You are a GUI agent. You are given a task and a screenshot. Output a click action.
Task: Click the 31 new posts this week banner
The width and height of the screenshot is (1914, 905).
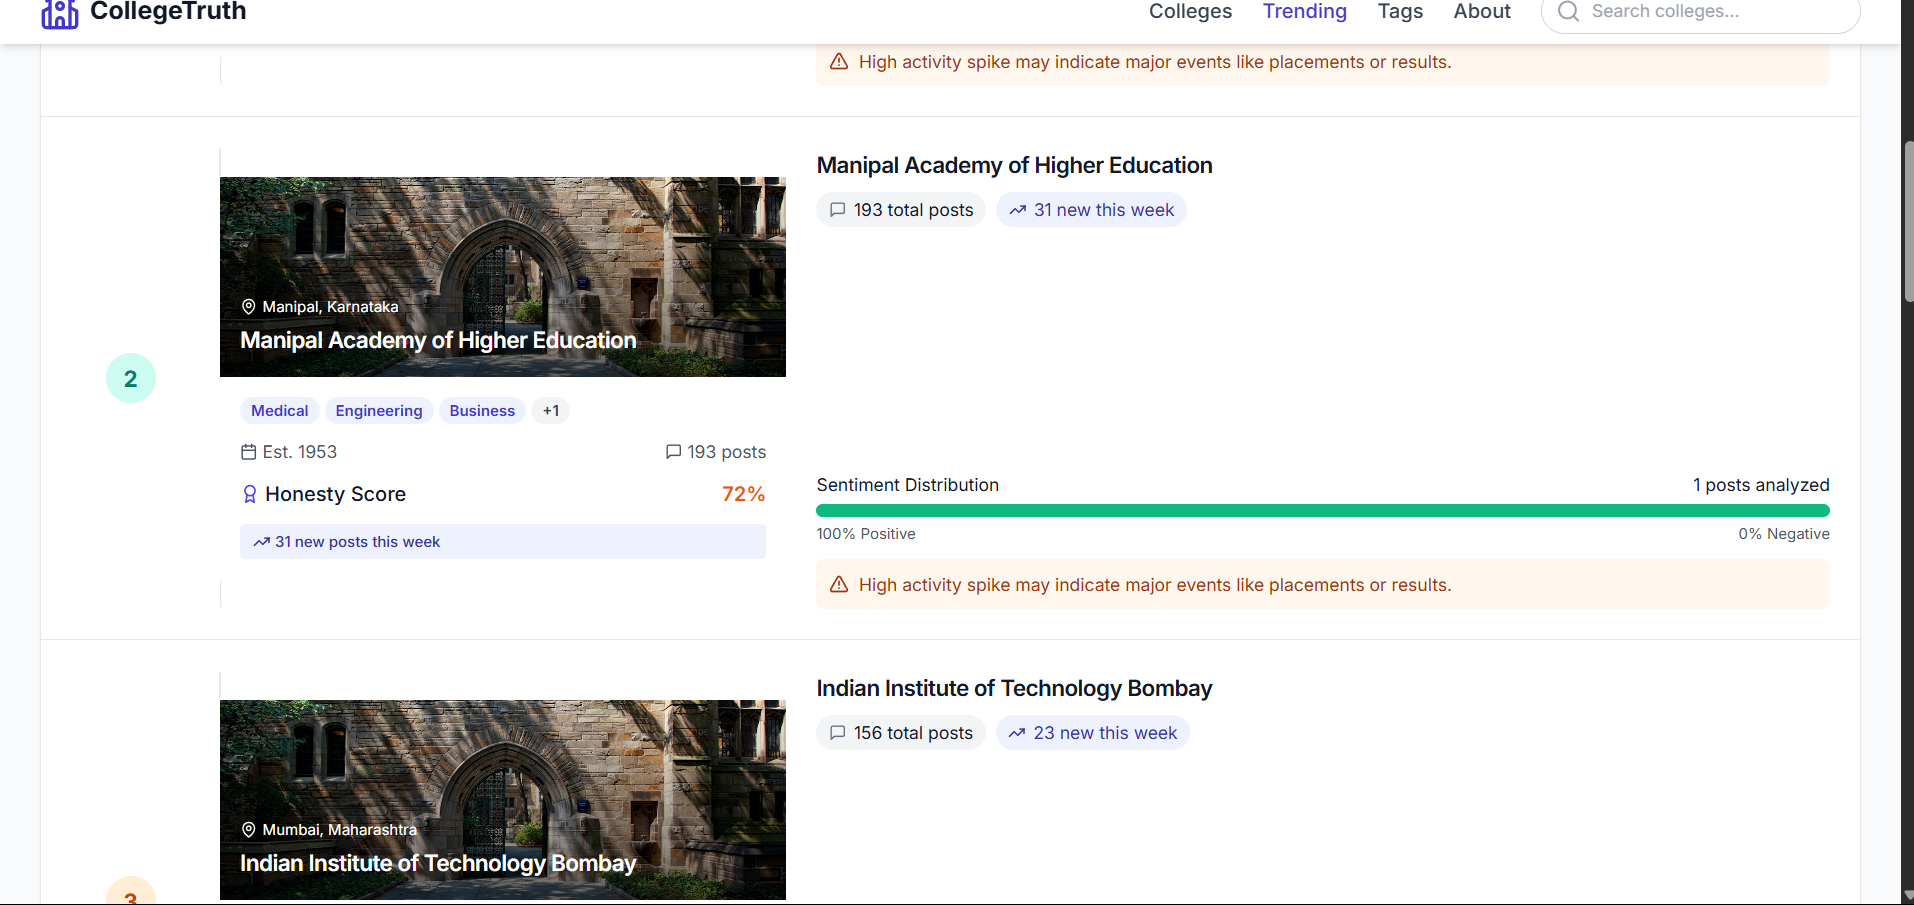click(x=503, y=542)
